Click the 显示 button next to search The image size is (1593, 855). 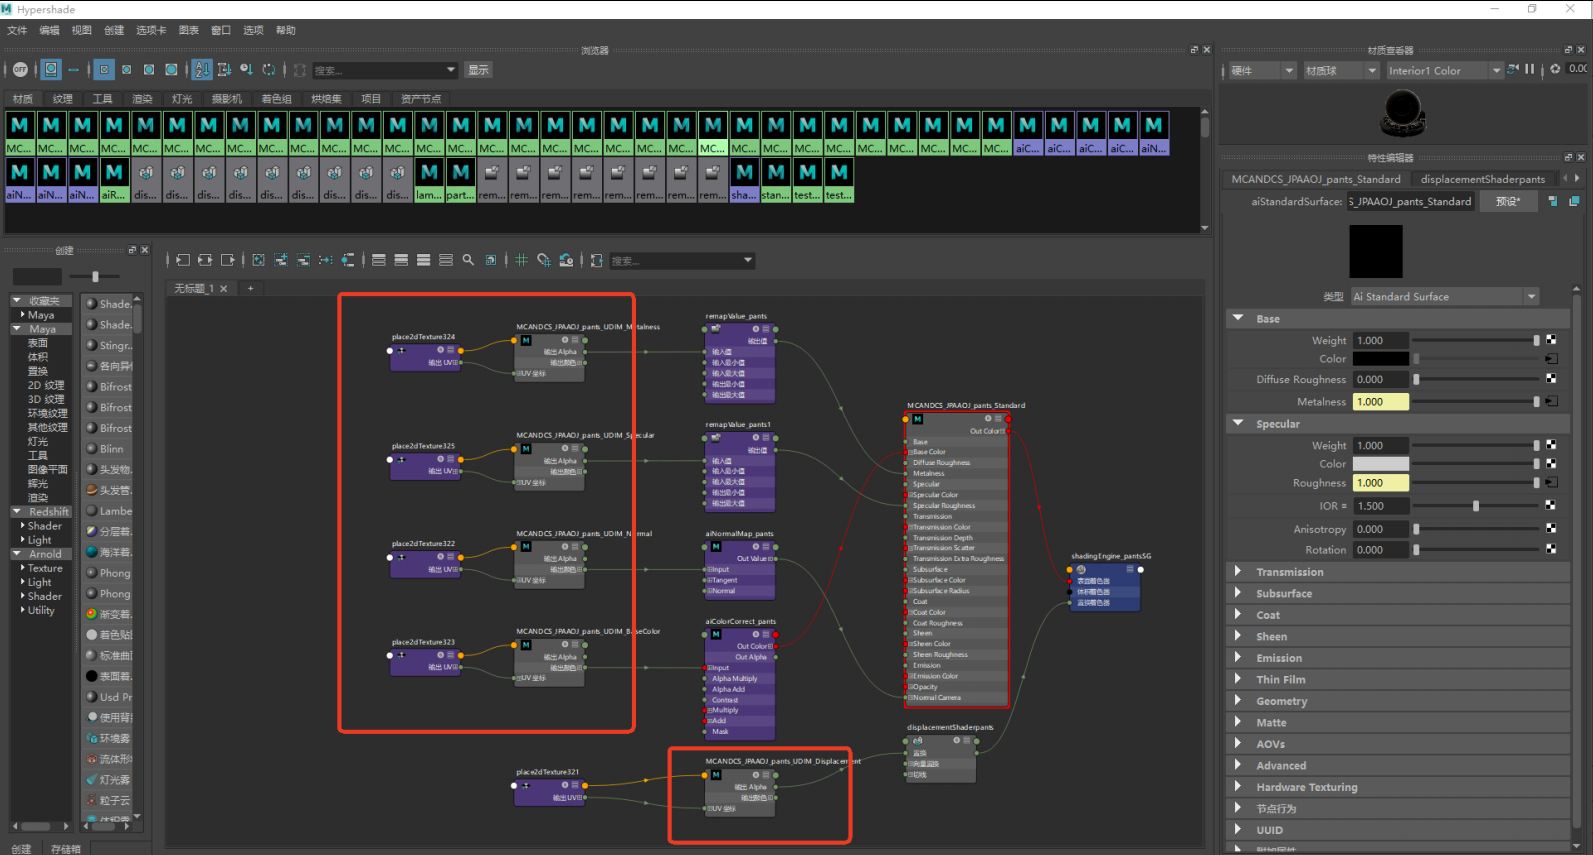coord(479,70)
